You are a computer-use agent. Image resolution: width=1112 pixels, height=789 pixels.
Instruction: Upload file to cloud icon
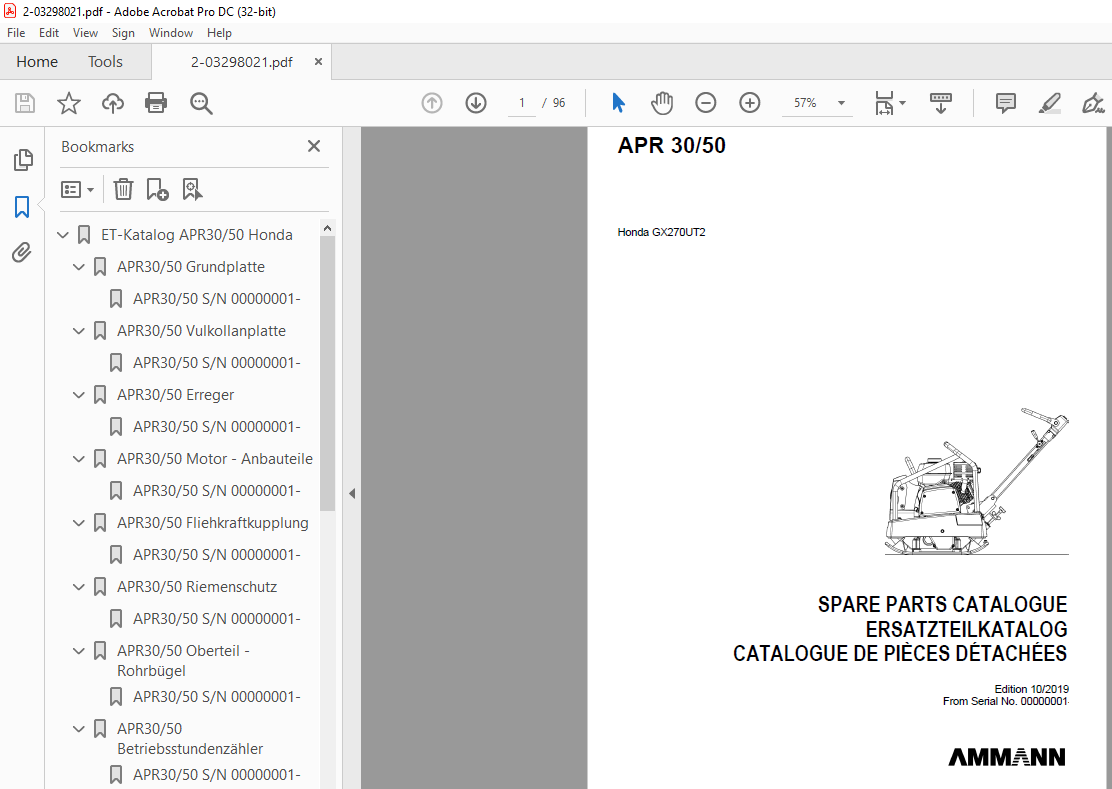pos(113,103)
